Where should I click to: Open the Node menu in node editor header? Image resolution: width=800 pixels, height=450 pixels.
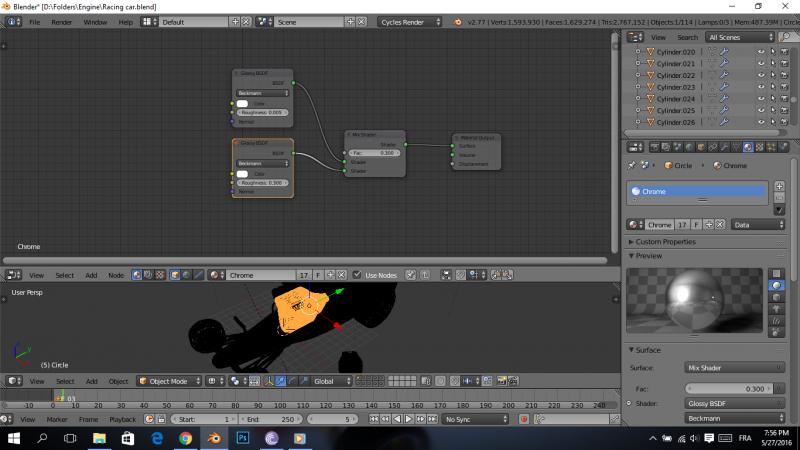(x=116, y=275)
